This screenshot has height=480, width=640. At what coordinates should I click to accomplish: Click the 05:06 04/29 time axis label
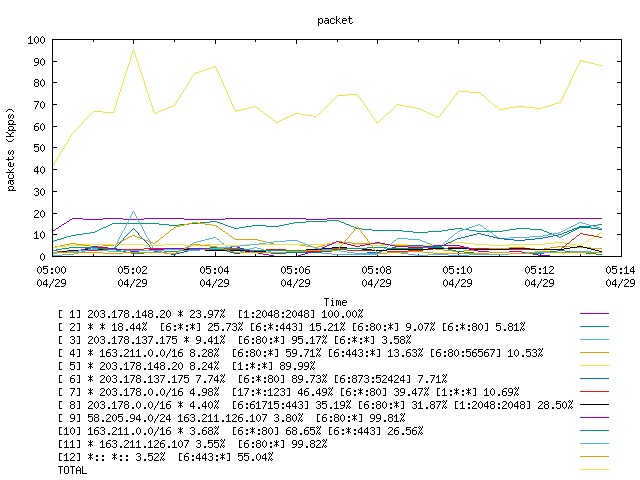pyautogui.click(x=295, y=277)
